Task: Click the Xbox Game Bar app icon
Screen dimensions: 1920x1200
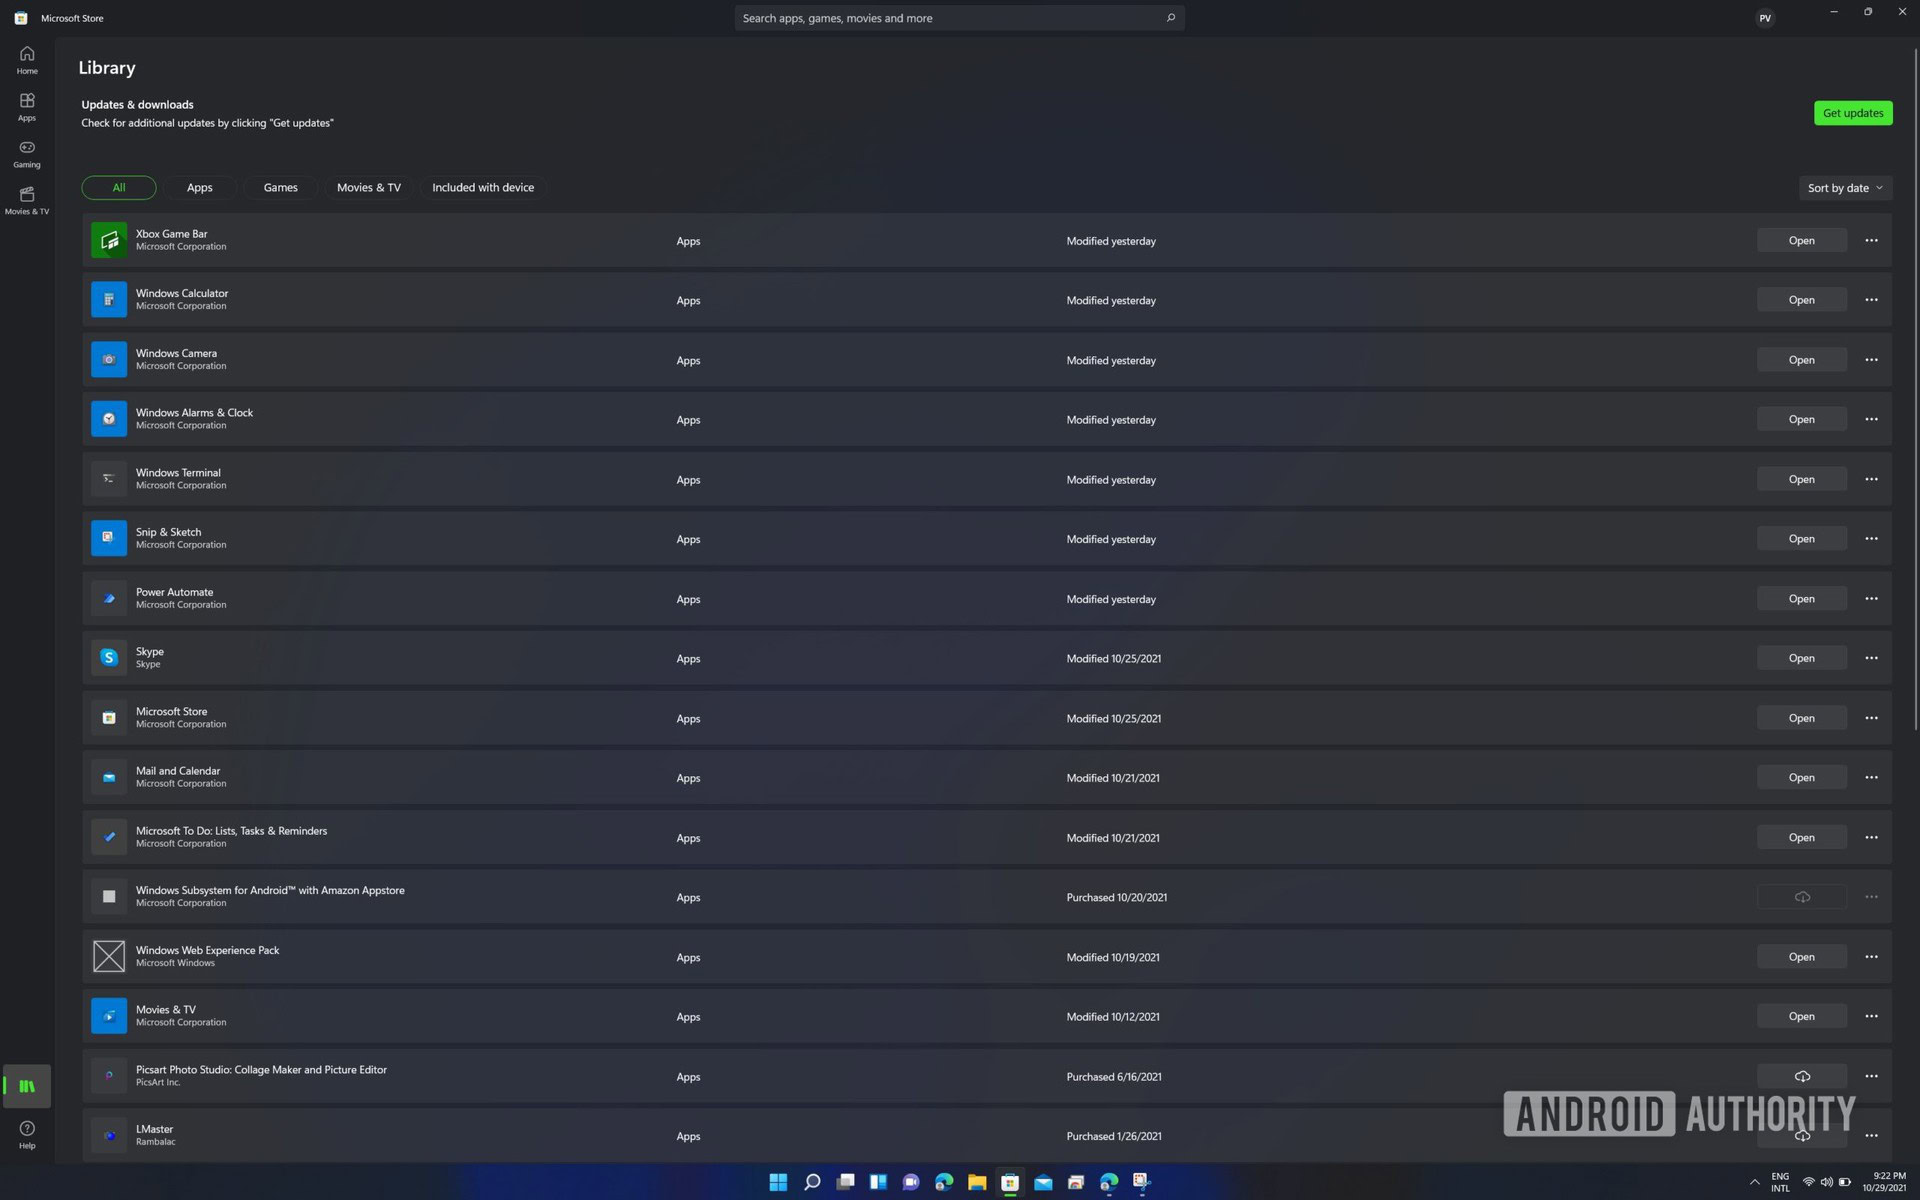Action: point(108,241)
